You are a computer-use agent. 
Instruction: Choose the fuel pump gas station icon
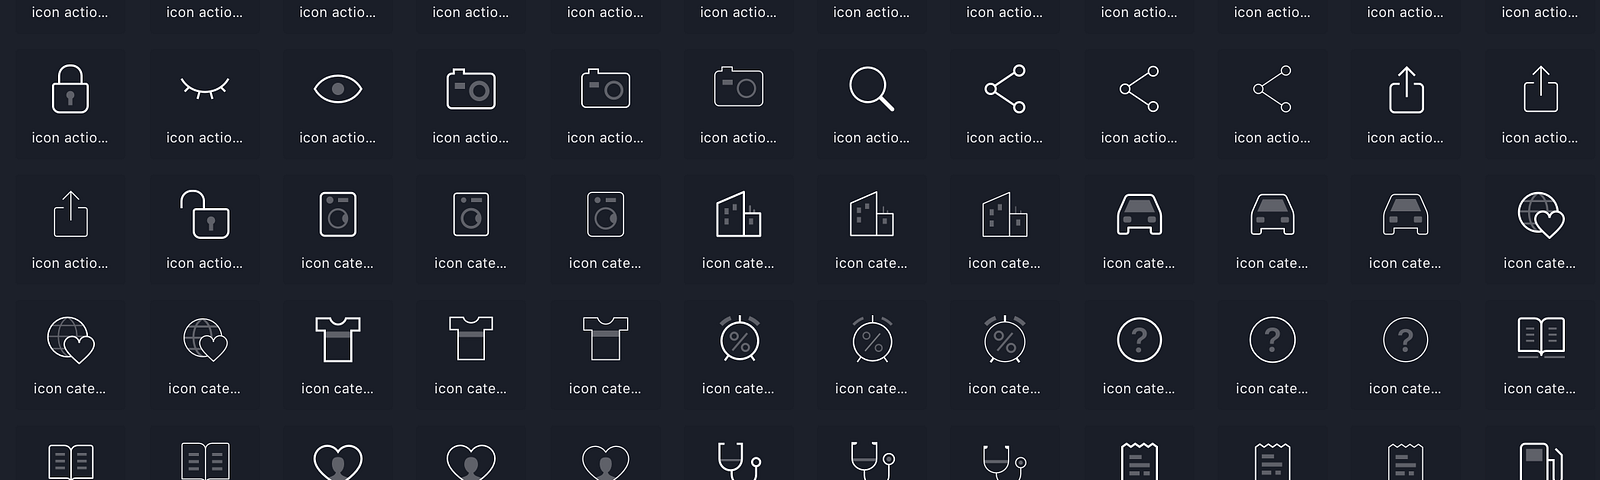click(1541, 462)
